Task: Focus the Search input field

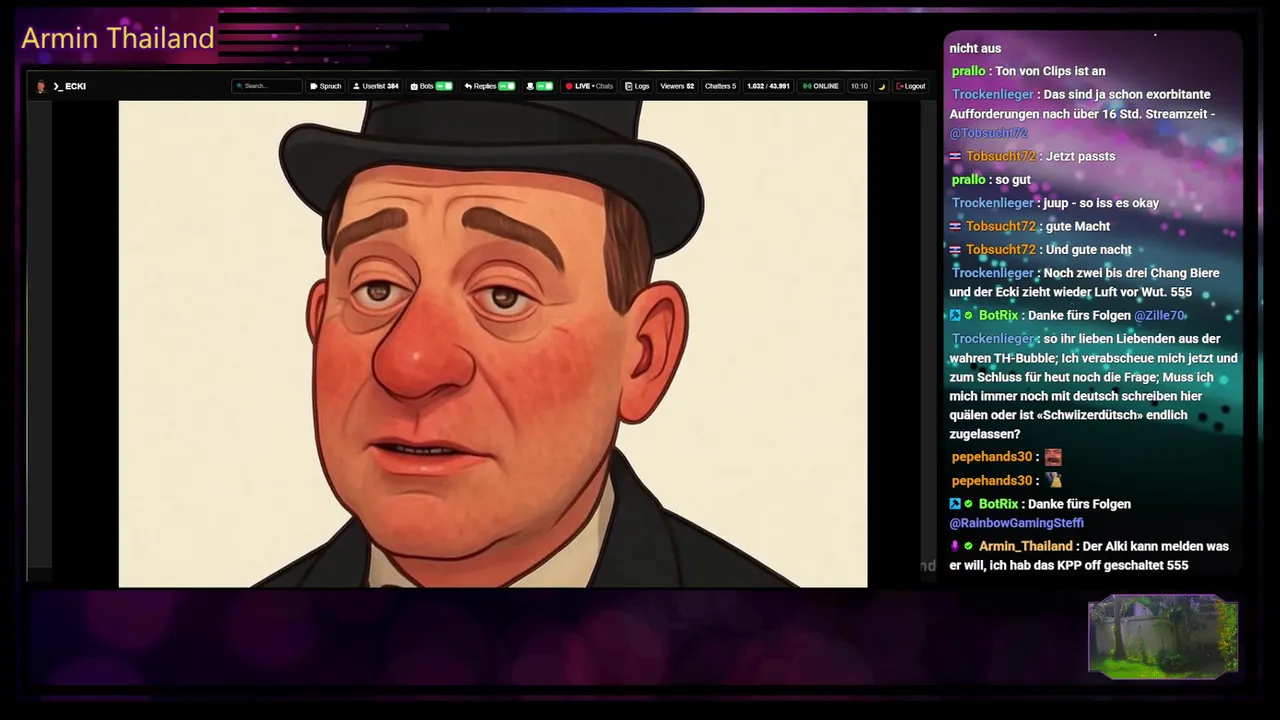Action: 267,86
